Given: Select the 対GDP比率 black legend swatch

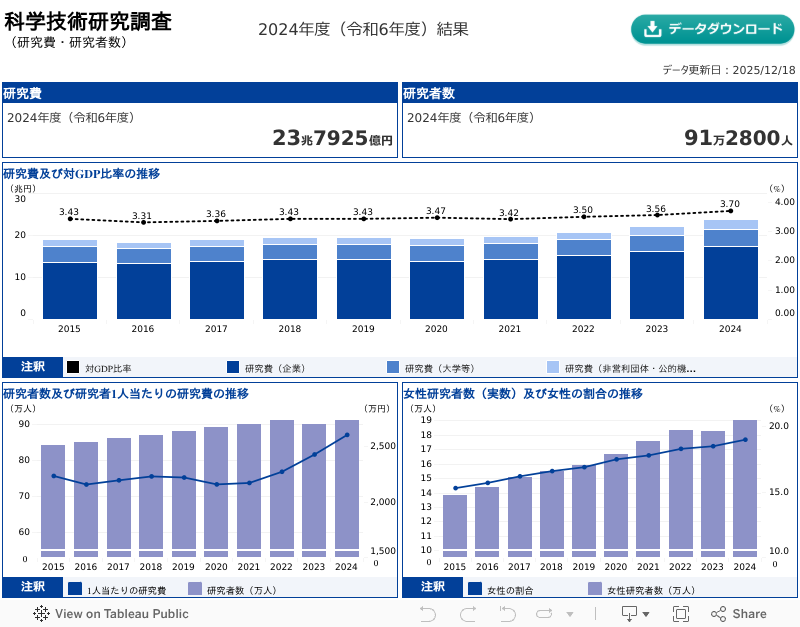Looking at the screenshot, I should coord(73,368).
